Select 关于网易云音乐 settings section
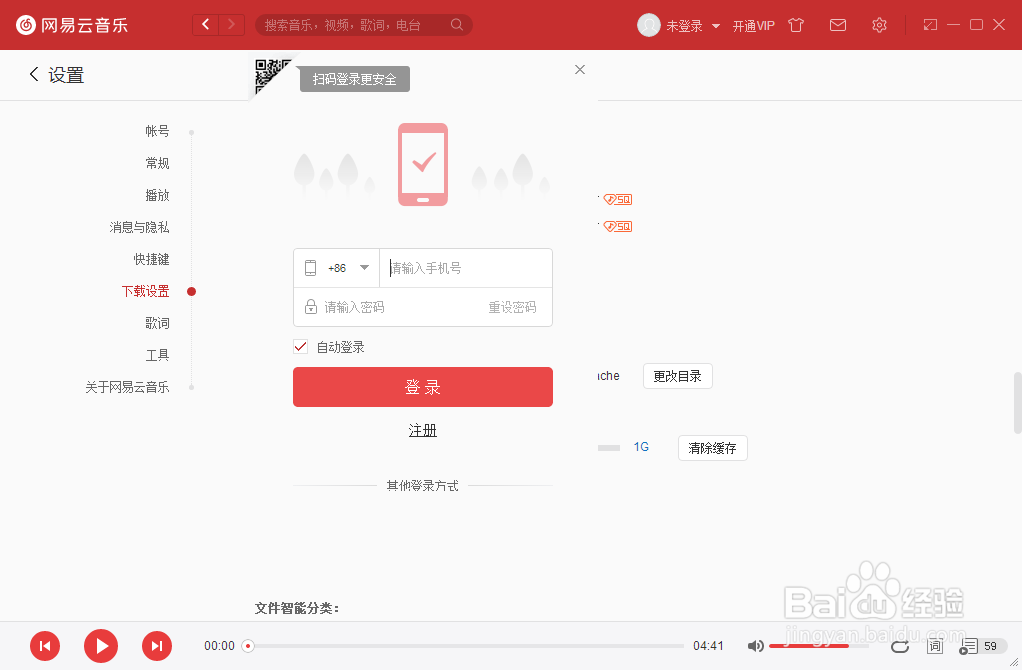Viewport: 1022px width, 670px height. (127, 386)
